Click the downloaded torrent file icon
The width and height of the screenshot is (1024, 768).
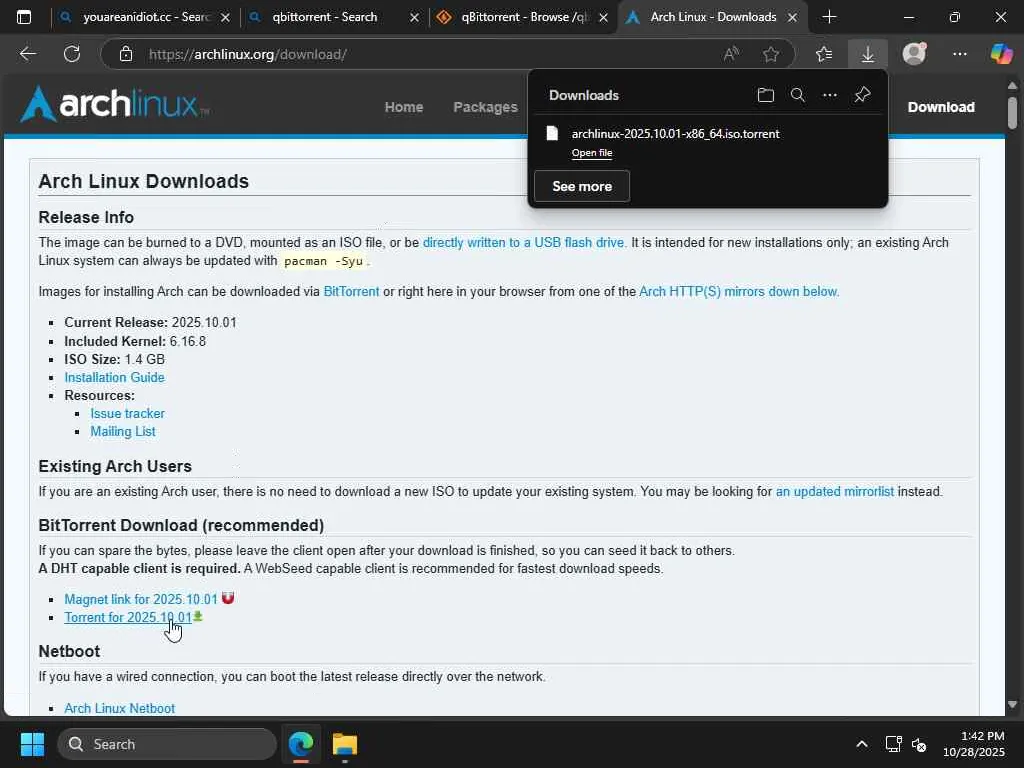[552, 134]
